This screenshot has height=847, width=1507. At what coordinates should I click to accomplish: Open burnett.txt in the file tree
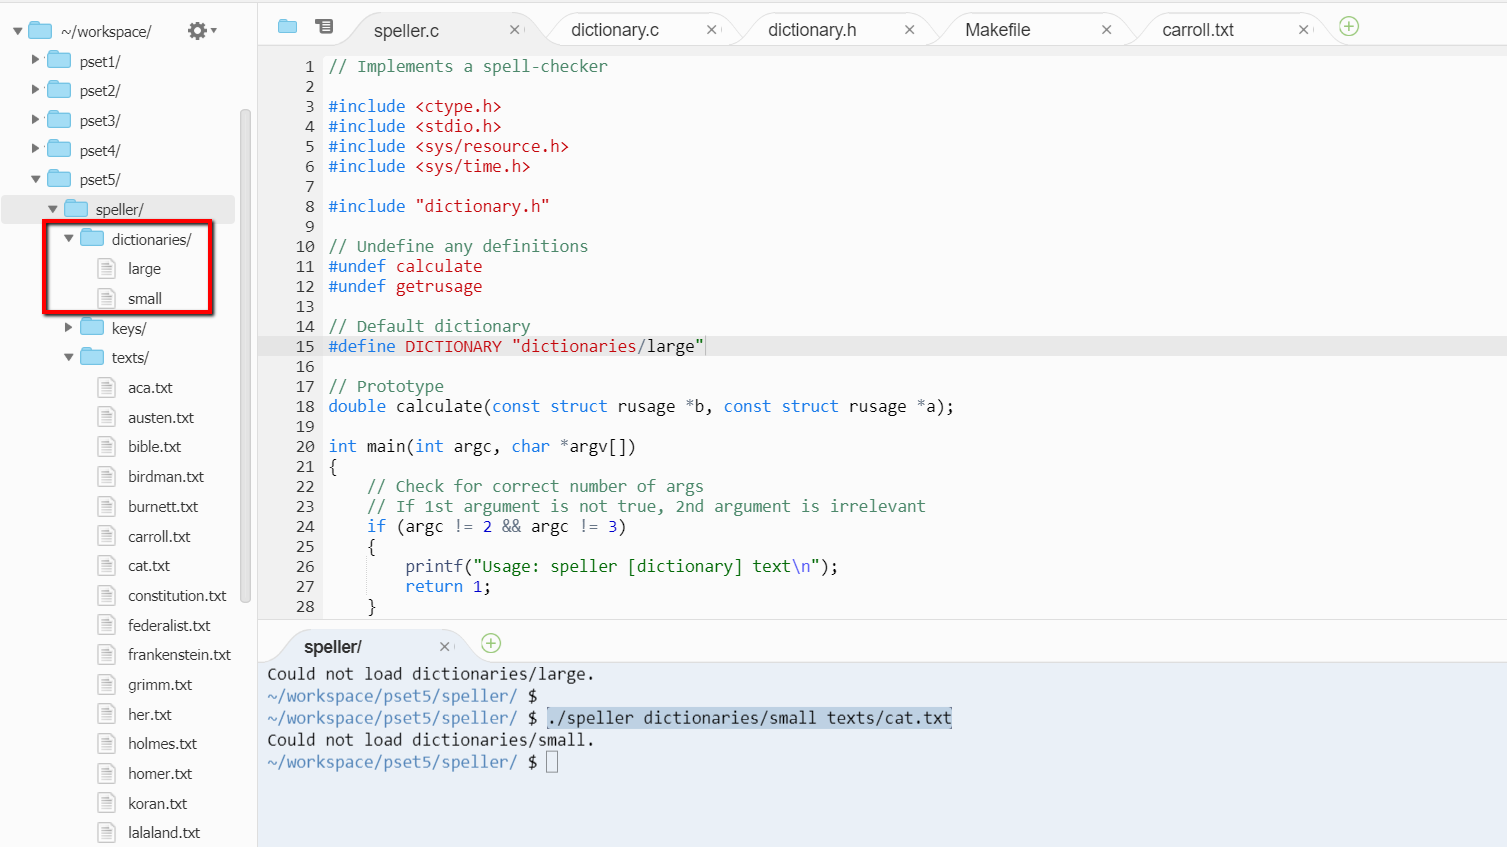pyautogui.click(x=163, y=506)
